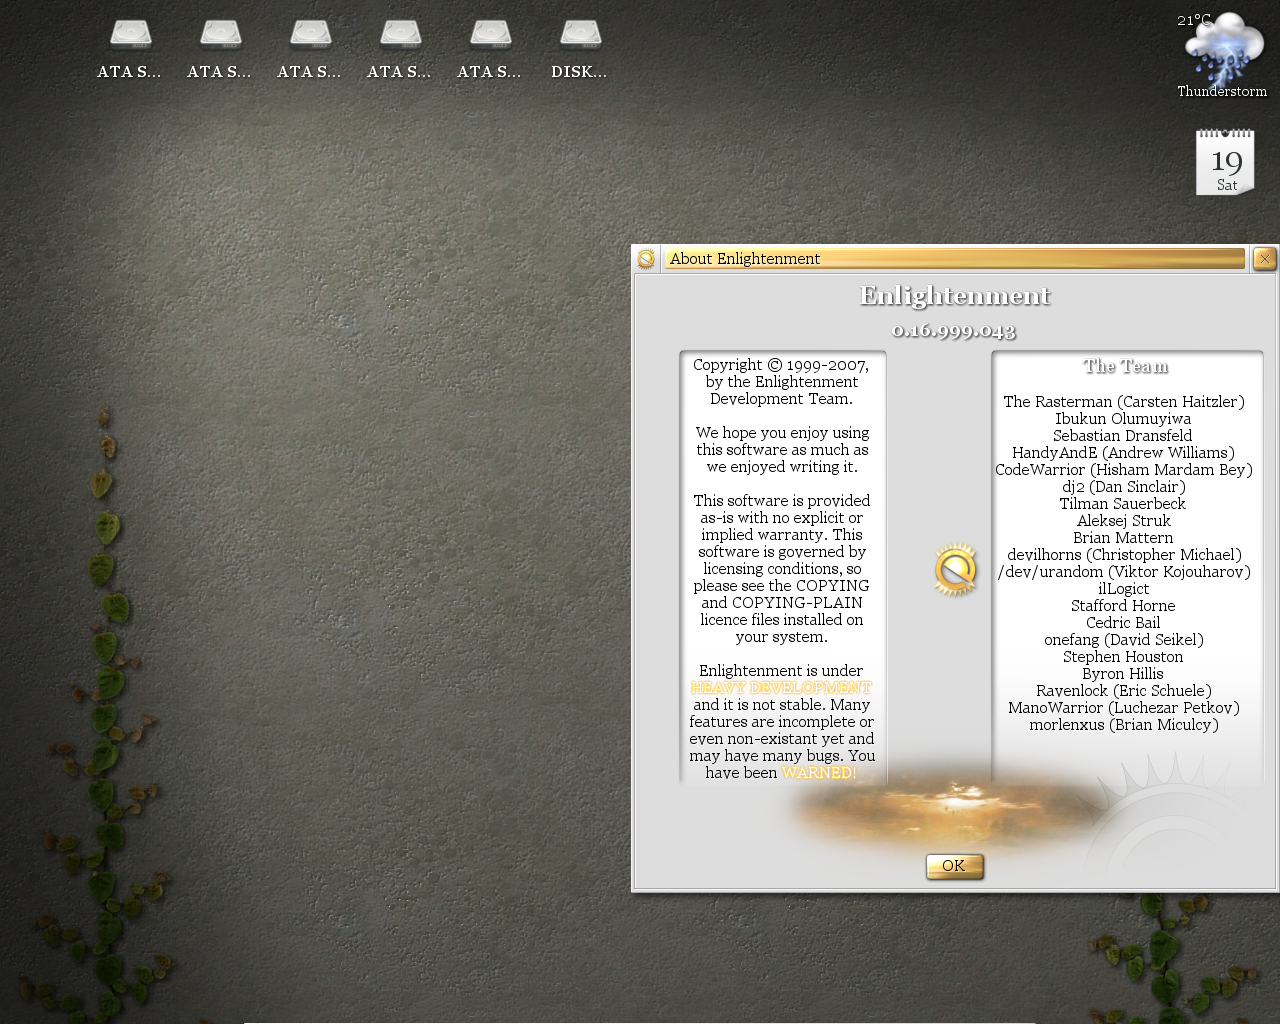Click the Thunderstorm label text
The width and height of the screenshot is (1280, 1024).
point(1222,91)
